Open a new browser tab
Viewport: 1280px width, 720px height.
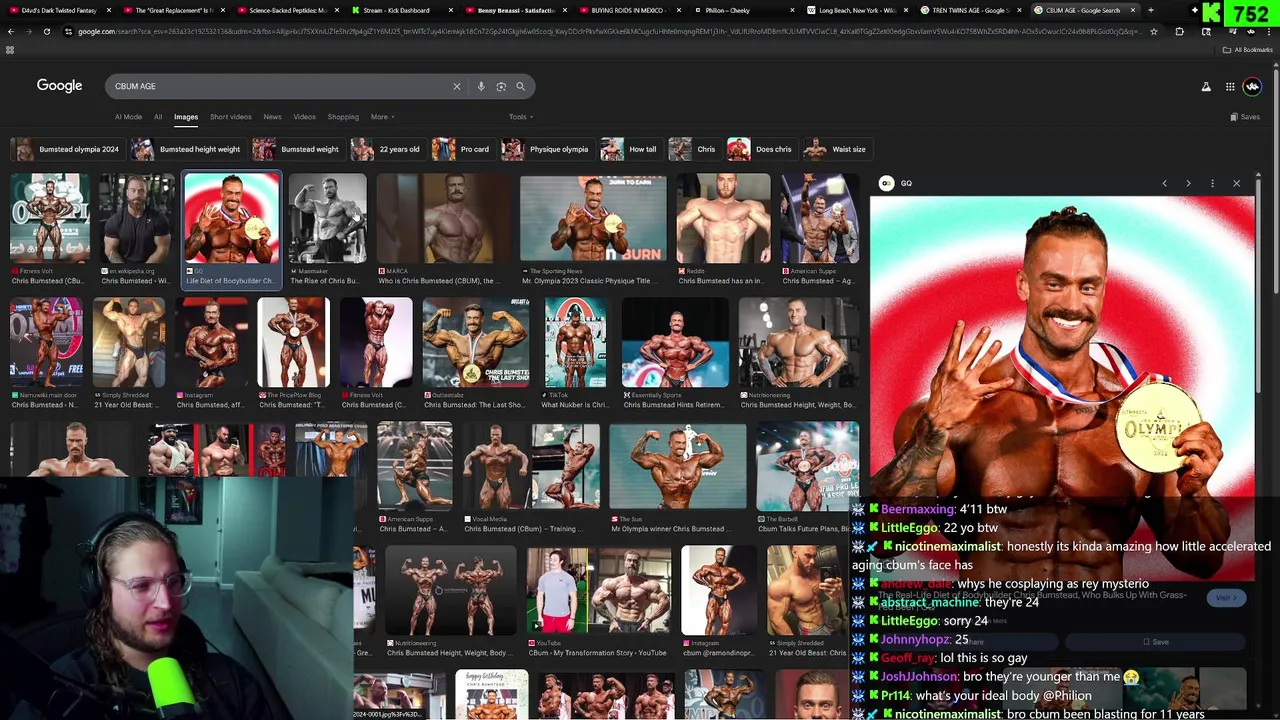point(1150,10)
